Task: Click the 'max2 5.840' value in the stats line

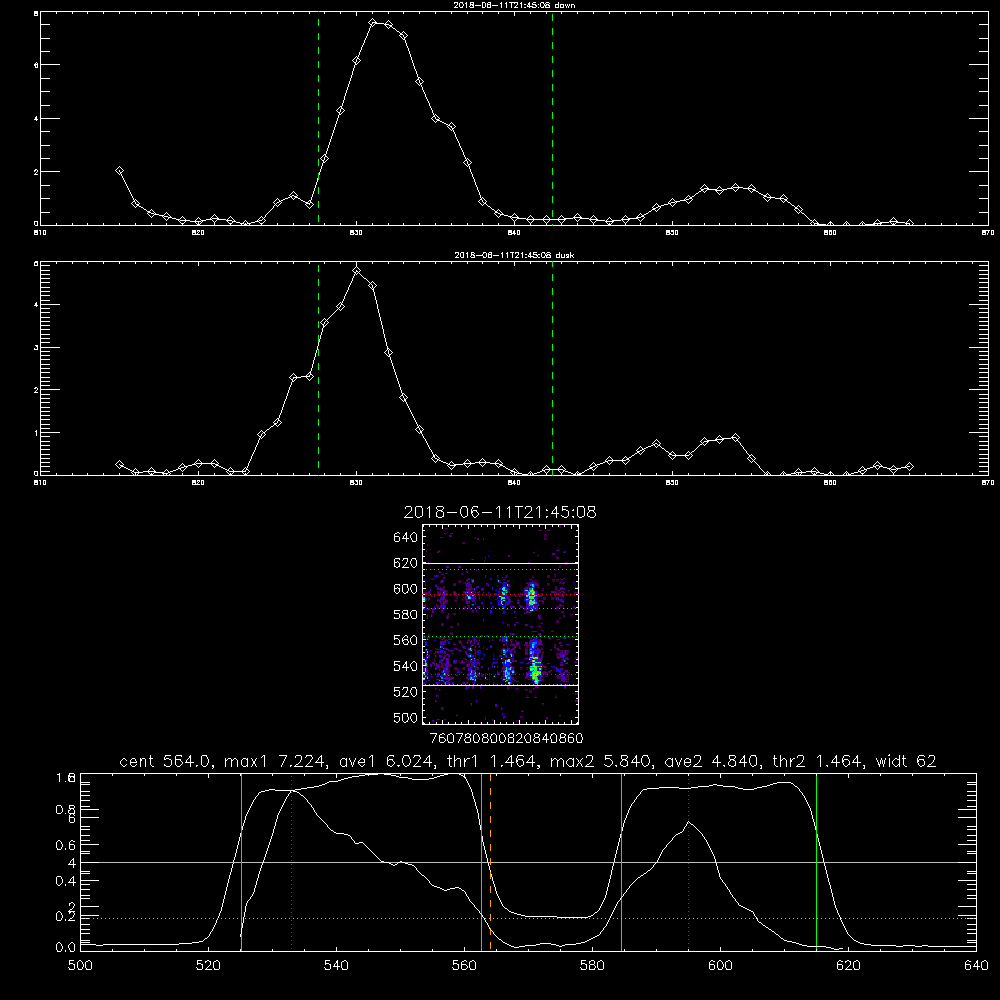Action: tap(599, 761)
